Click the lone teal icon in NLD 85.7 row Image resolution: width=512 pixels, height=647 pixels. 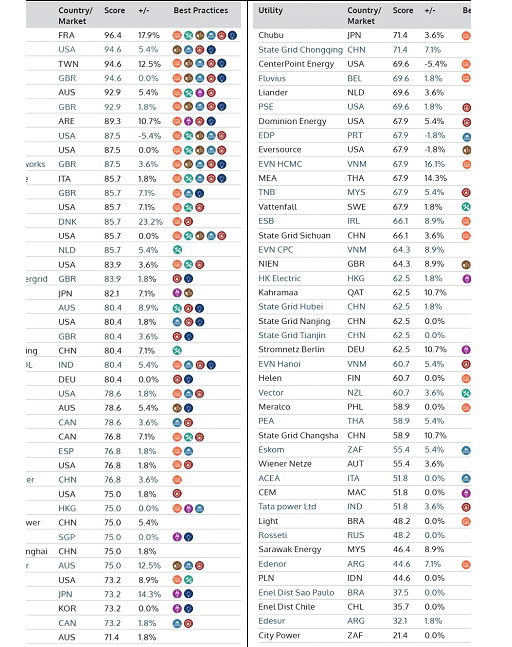point(177,250)
